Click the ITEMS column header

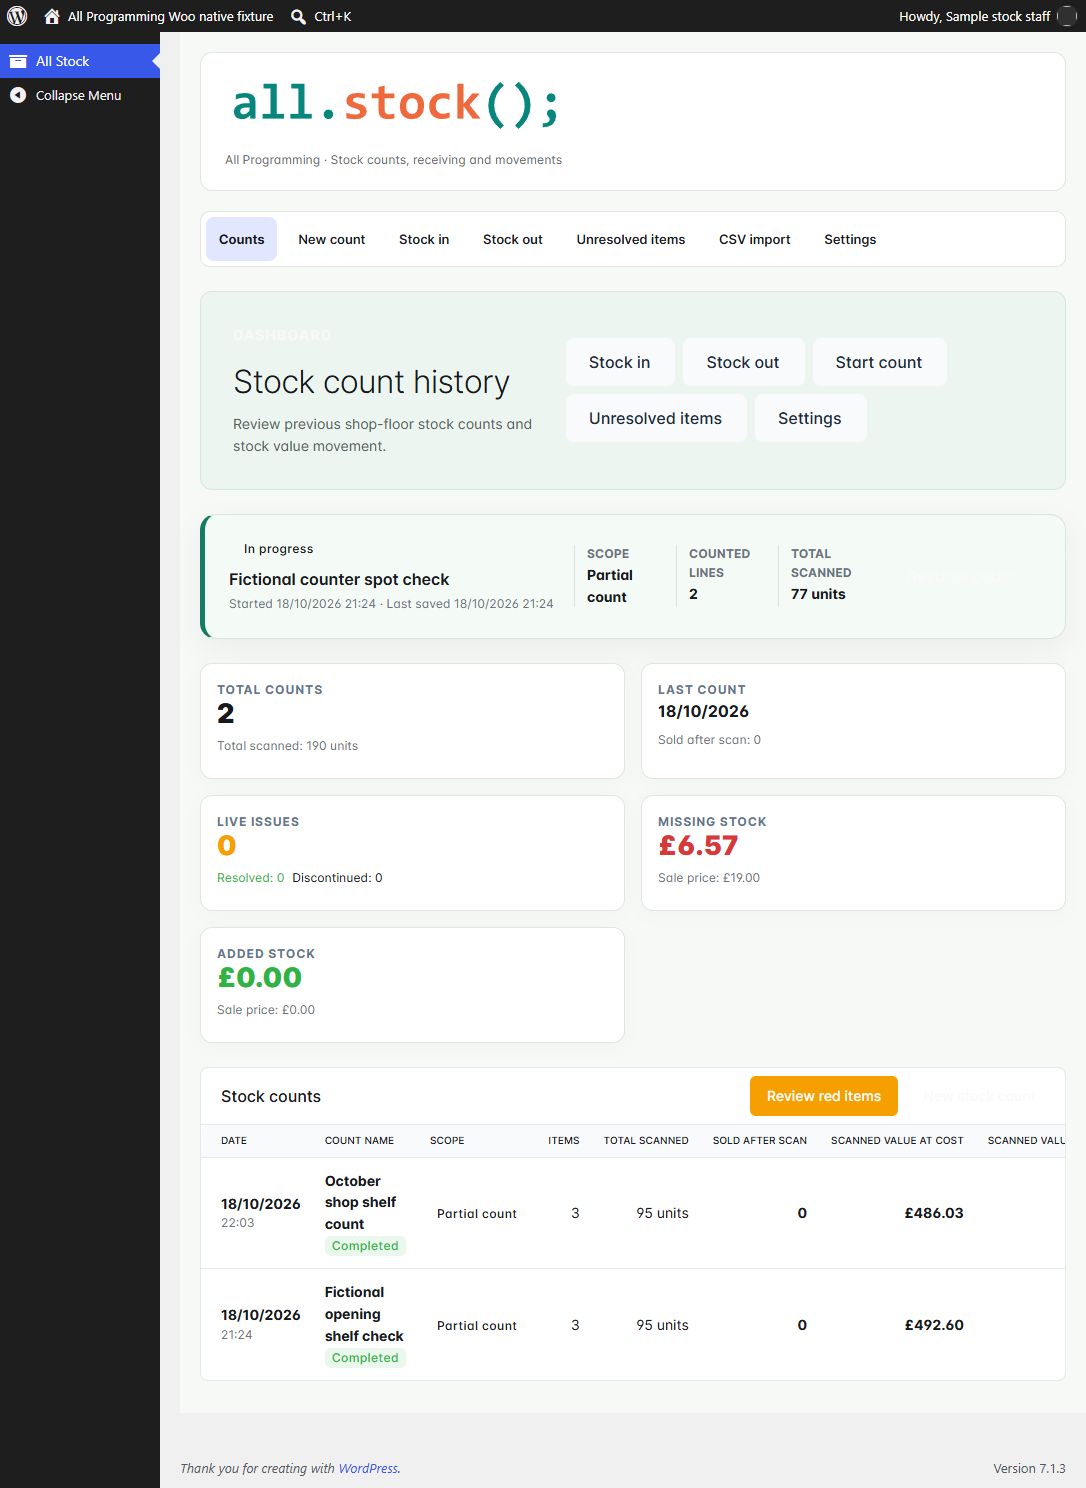[x=564, y=1141]
